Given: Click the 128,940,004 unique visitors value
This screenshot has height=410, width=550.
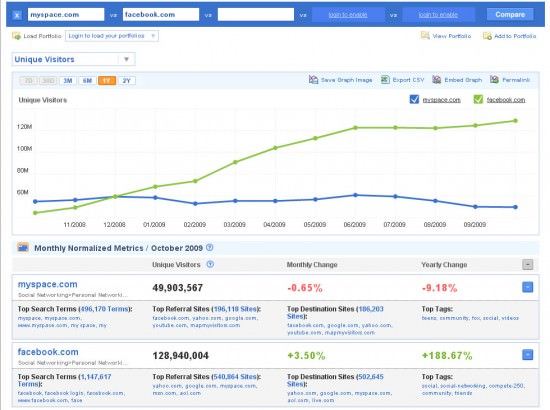Looking at the screenshot, I should (x=181, y=356).
